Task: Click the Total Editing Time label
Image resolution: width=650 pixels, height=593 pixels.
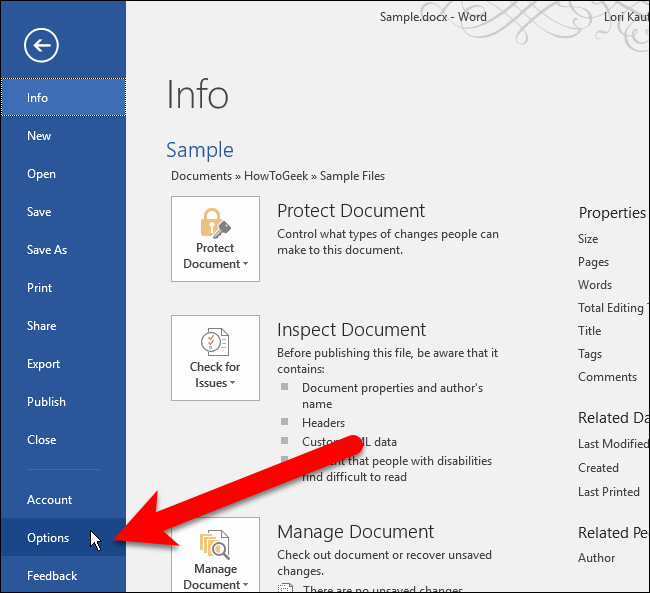Action: coord(612,308)
